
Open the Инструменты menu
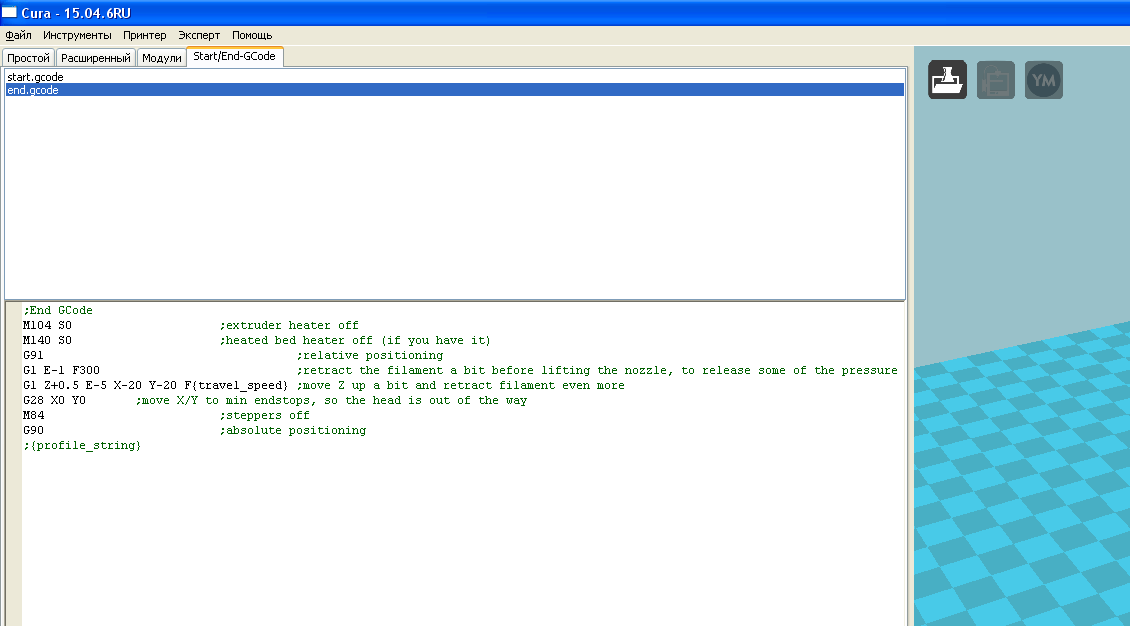[x=77, y=35]
